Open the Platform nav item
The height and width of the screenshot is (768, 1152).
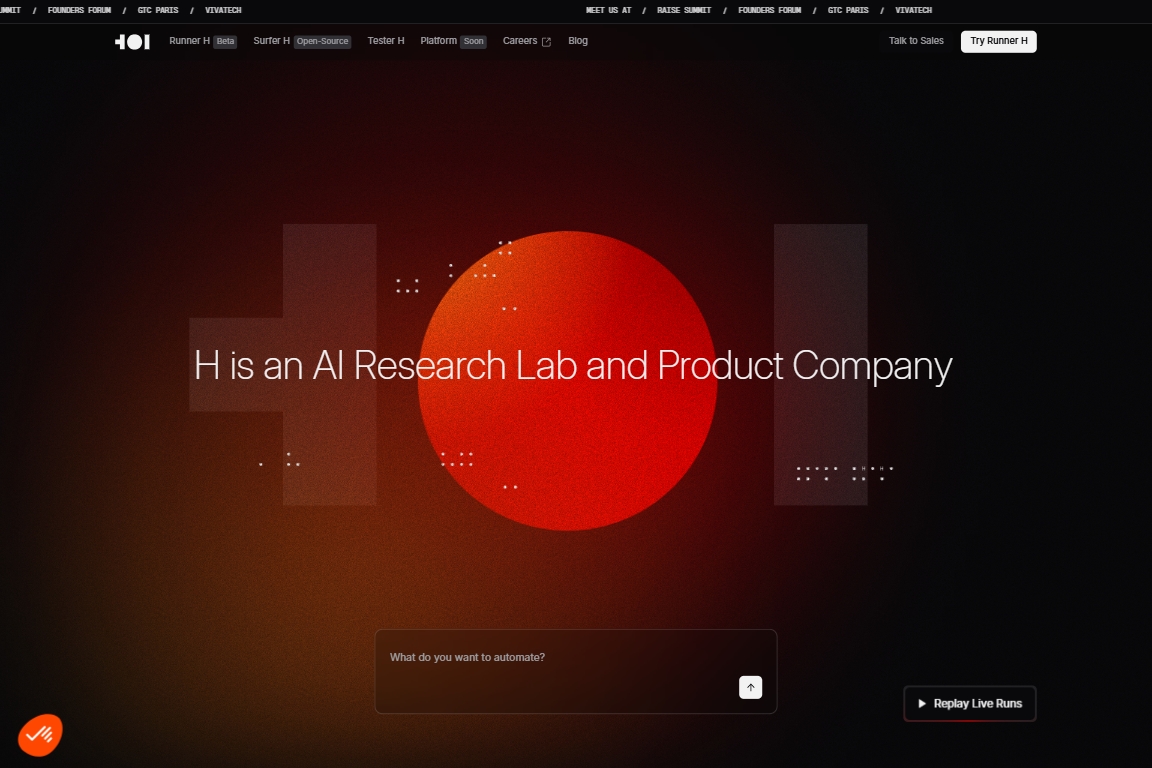pyautogui.click(x=438, y=41)
